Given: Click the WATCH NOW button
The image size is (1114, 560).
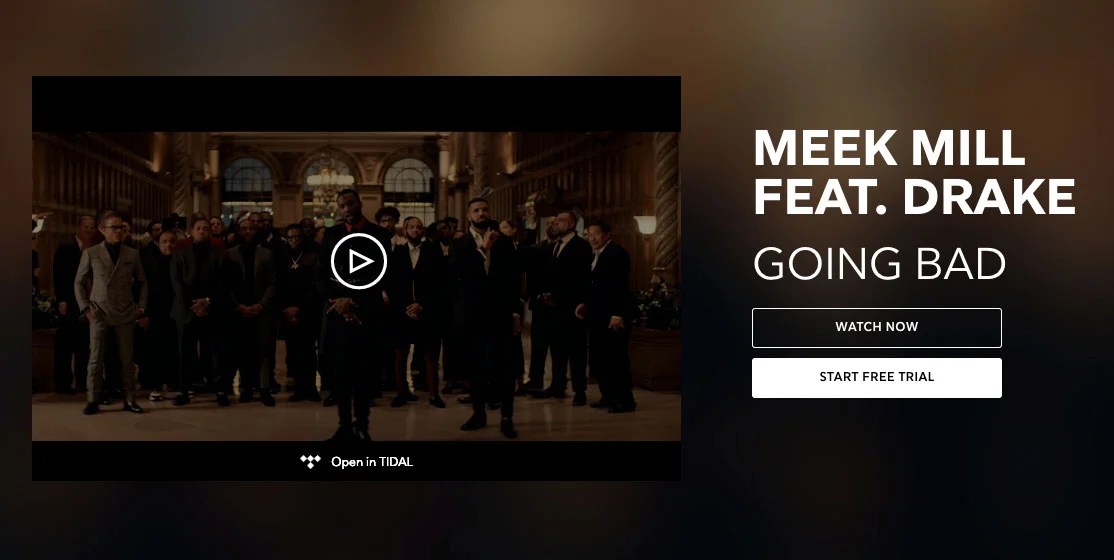Looking at the screenshot, I should tap(877, 328).
